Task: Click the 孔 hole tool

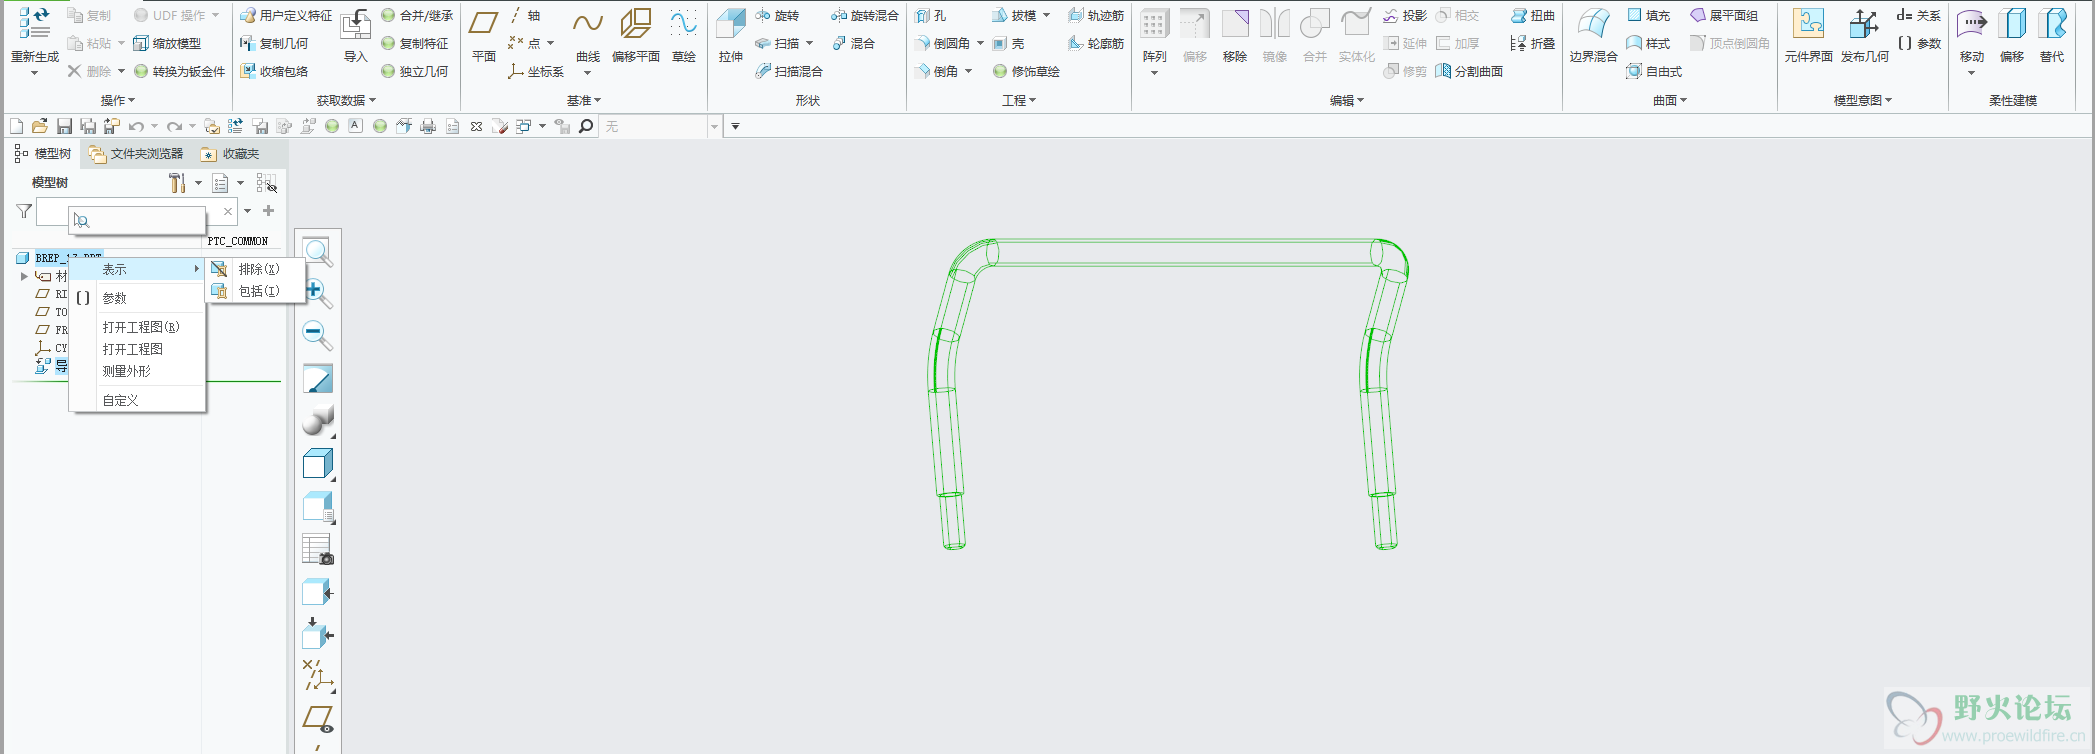Action: (931, 15)
